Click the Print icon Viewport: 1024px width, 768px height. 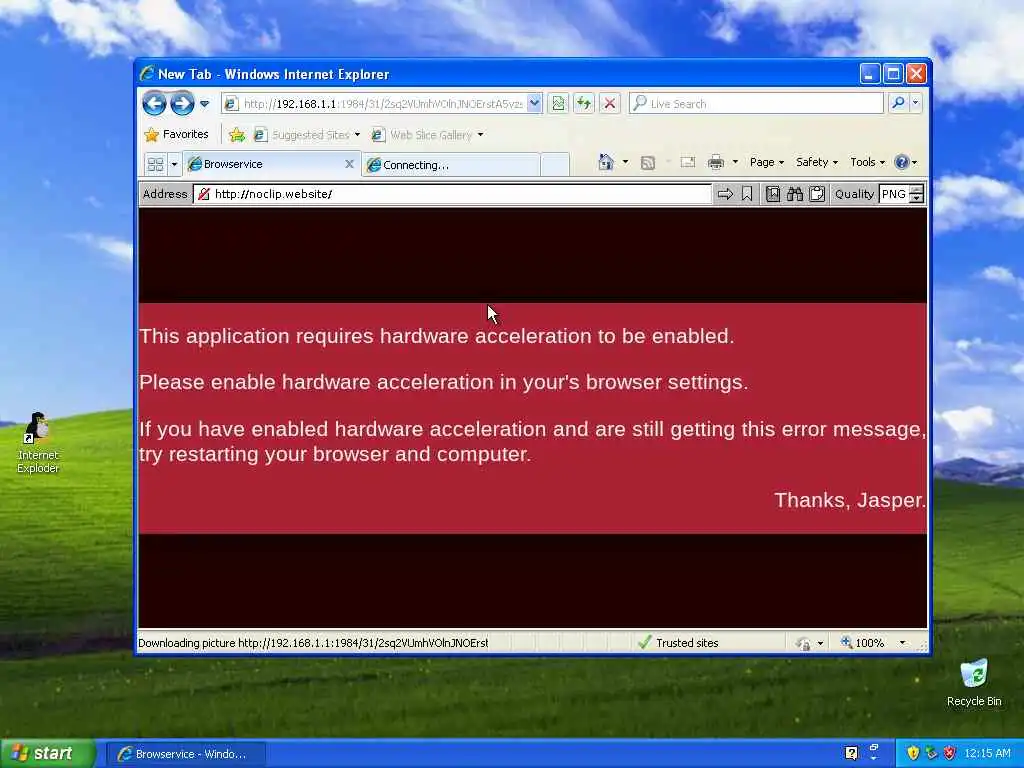coord(716,162)
